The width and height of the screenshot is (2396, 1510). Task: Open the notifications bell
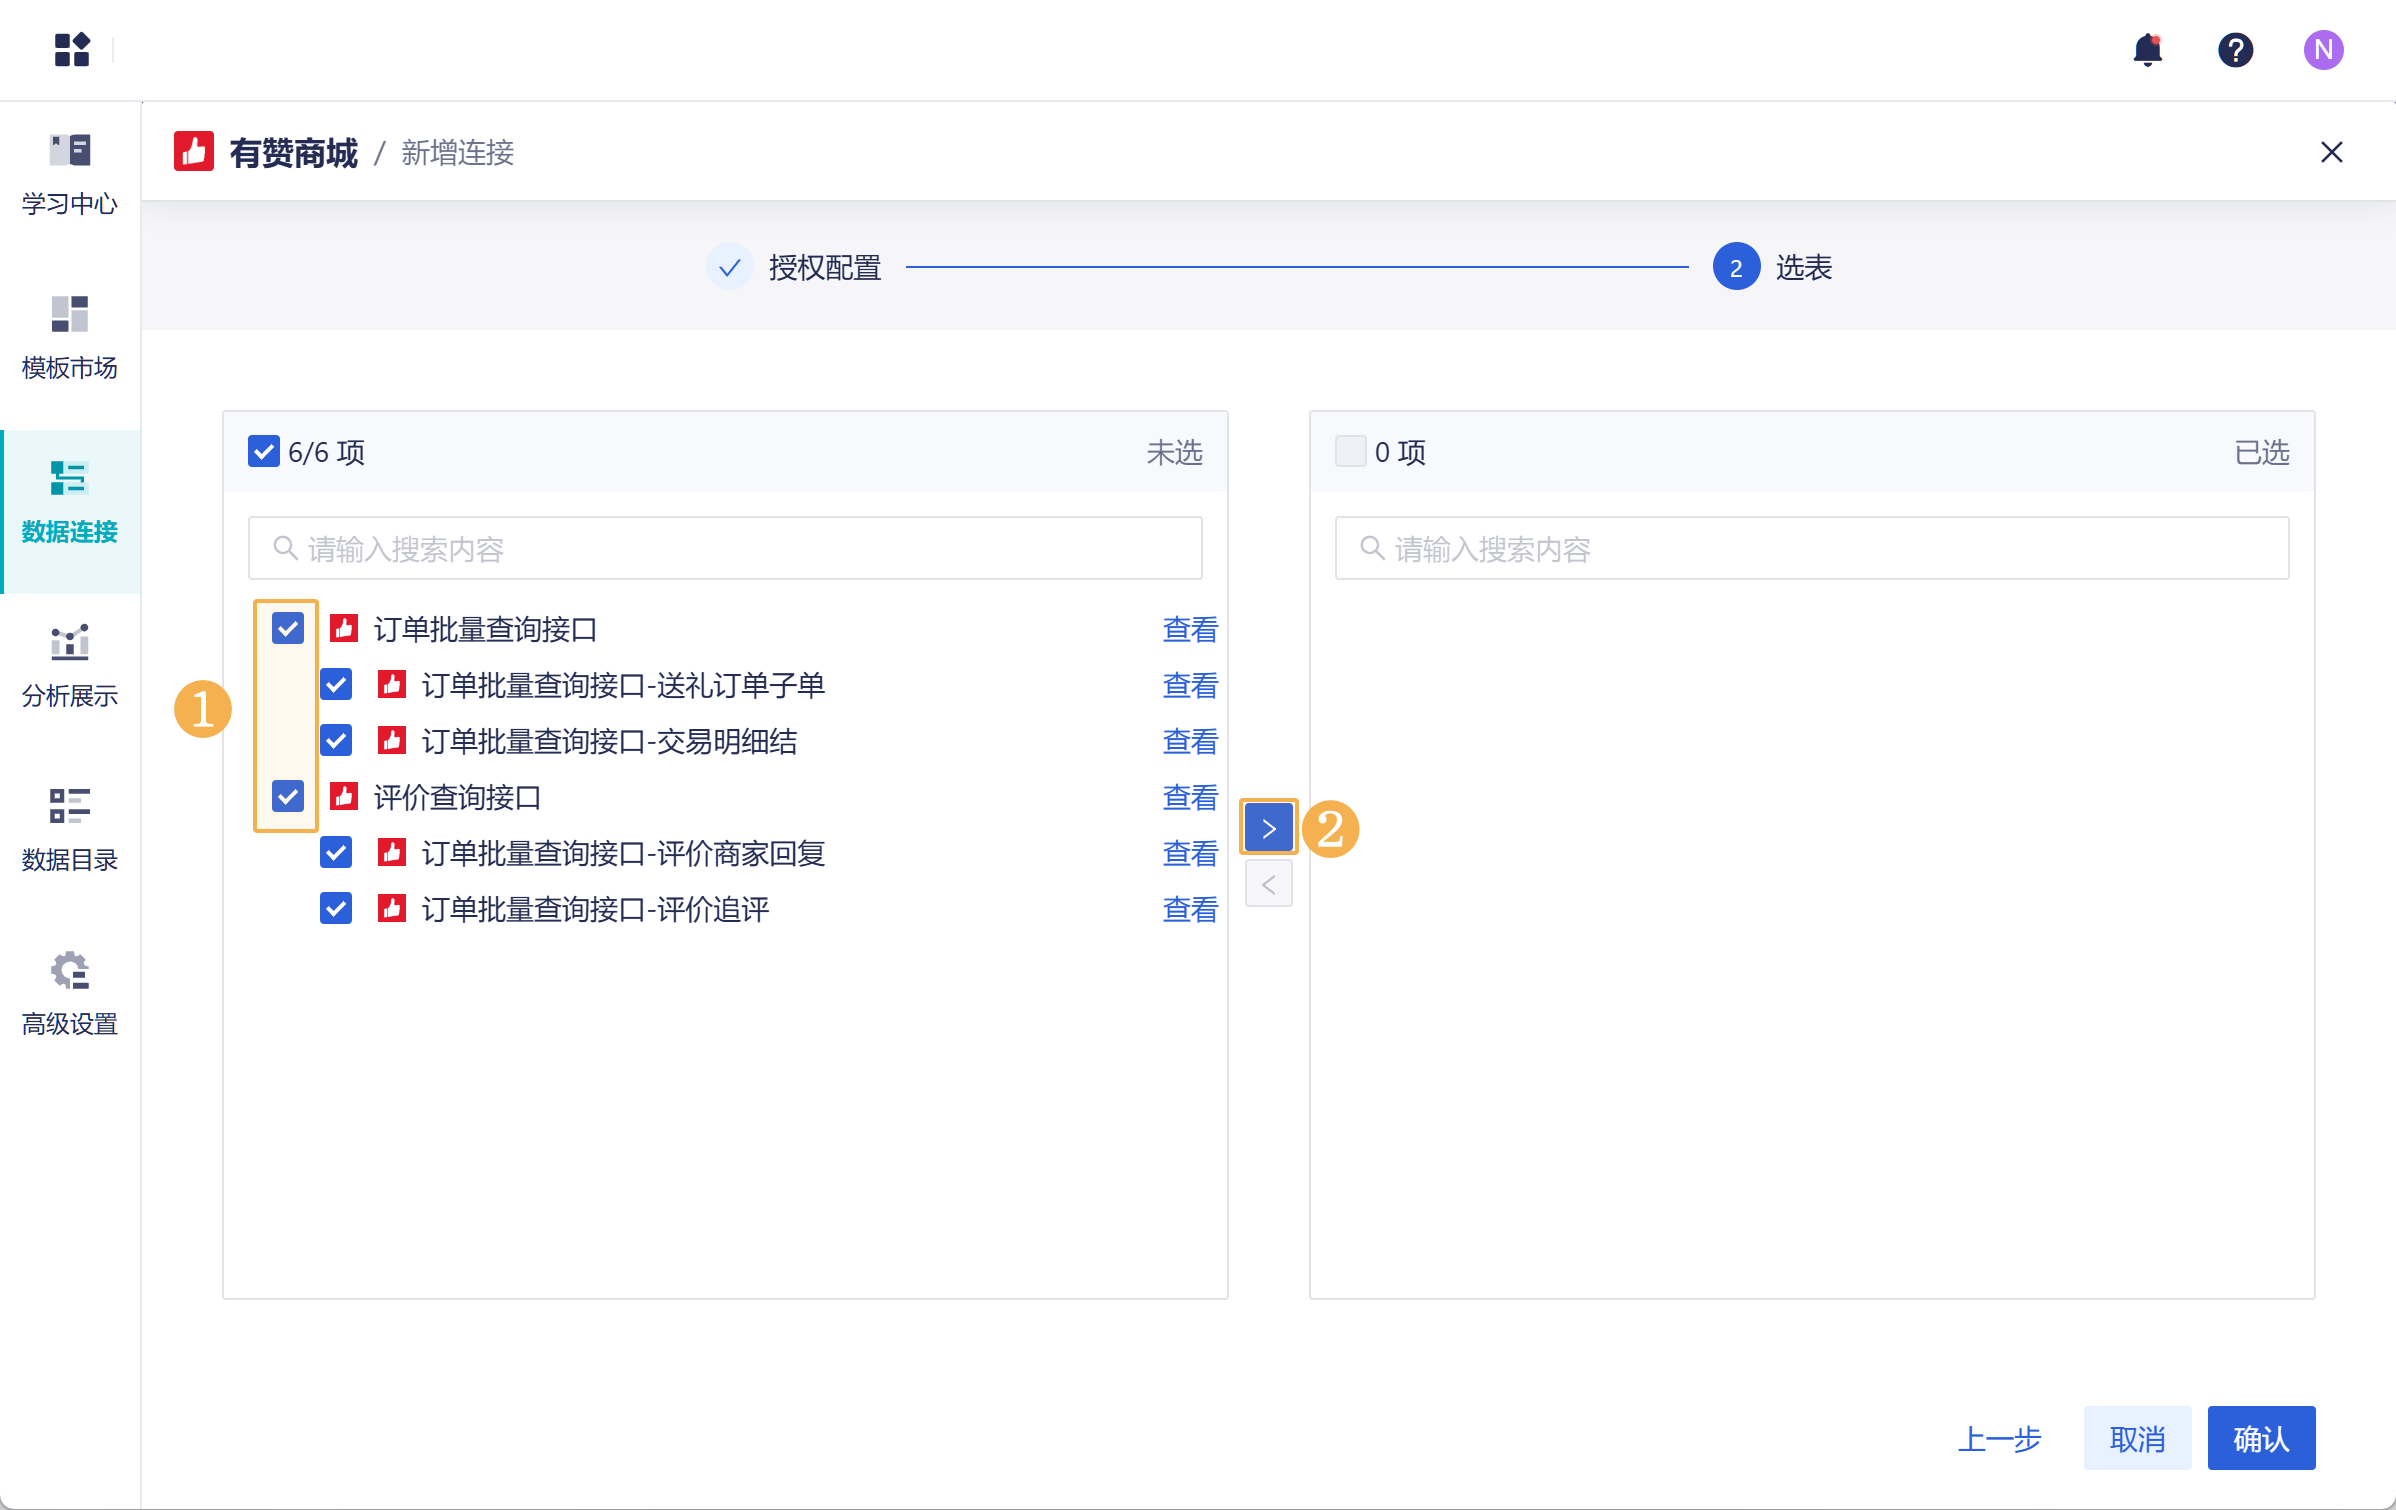[x=2146, y=49]
